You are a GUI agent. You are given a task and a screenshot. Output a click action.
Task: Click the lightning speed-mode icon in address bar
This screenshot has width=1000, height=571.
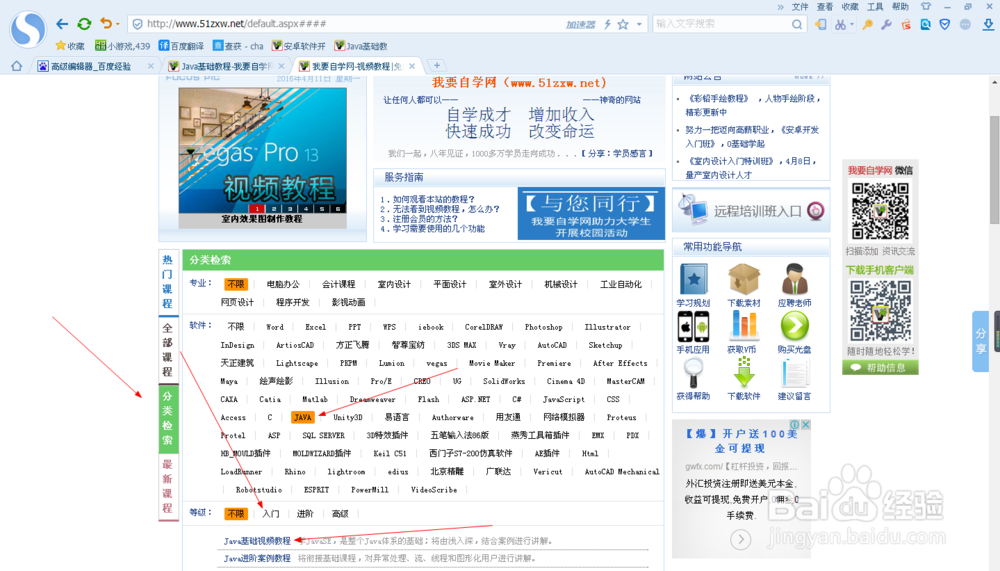click(x=607, y=24)
